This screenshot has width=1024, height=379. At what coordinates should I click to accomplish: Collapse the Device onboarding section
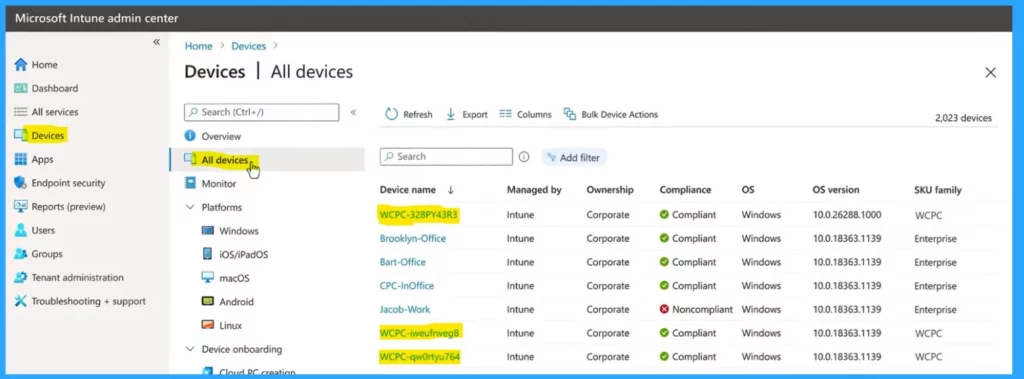click(x=190, y=349)
